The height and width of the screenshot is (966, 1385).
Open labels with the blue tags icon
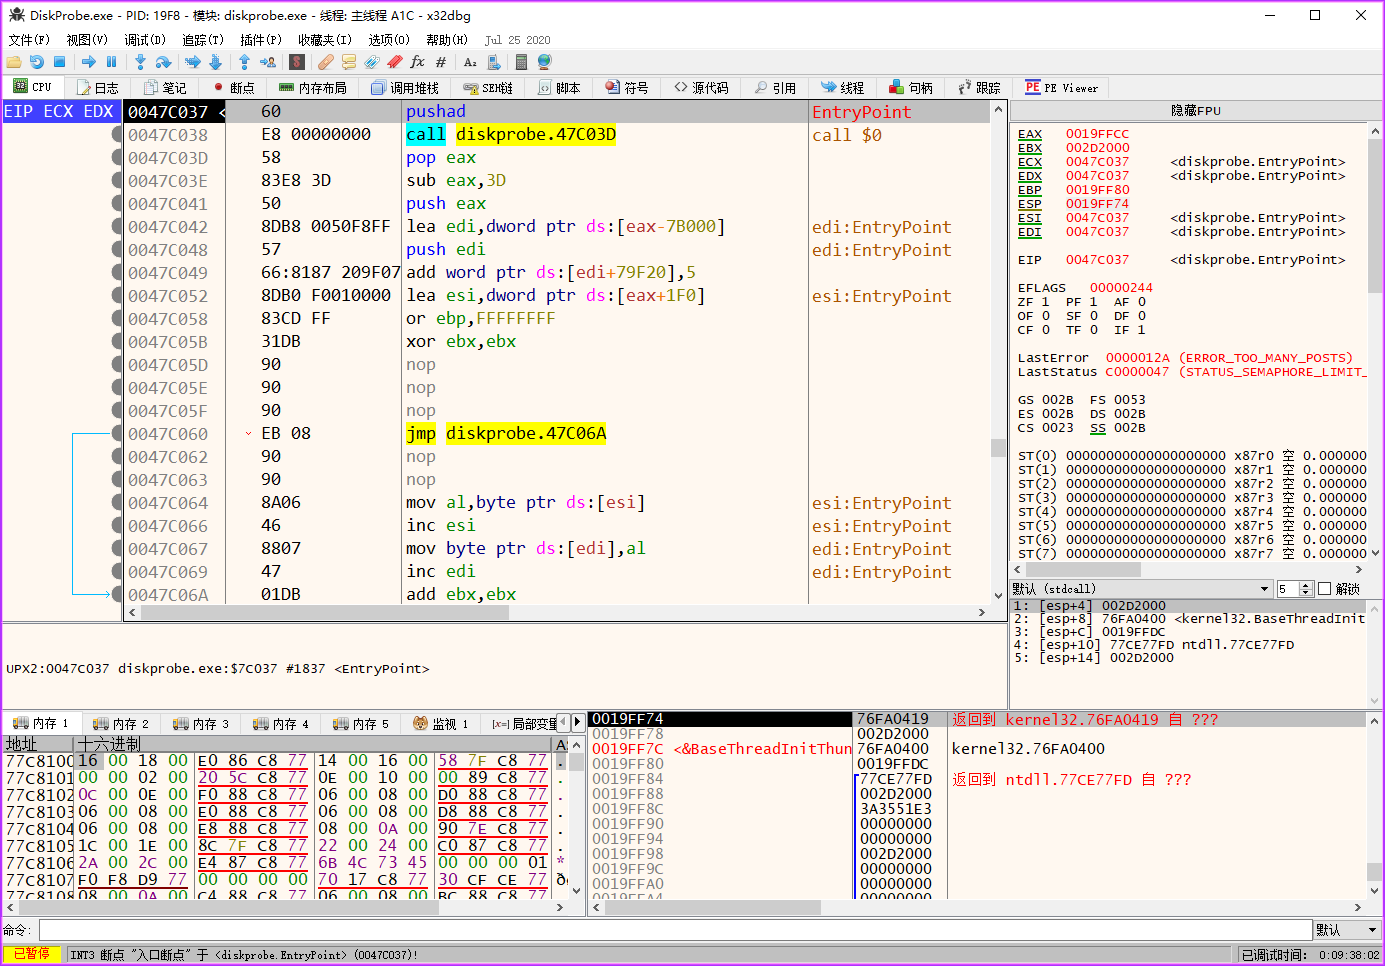pyautogui.click(x=372, y=62)
